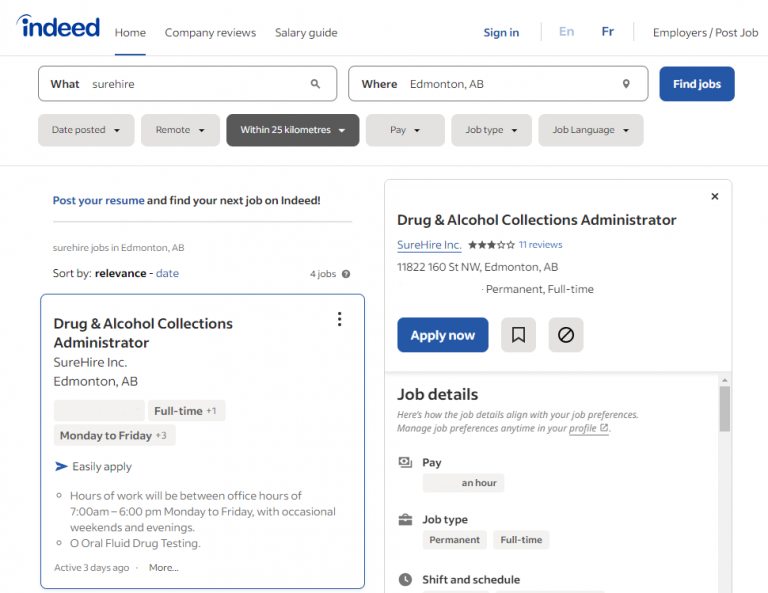
Task: Open the 11 reviews link
Action: pyautogui.click(x=540, y=245)
